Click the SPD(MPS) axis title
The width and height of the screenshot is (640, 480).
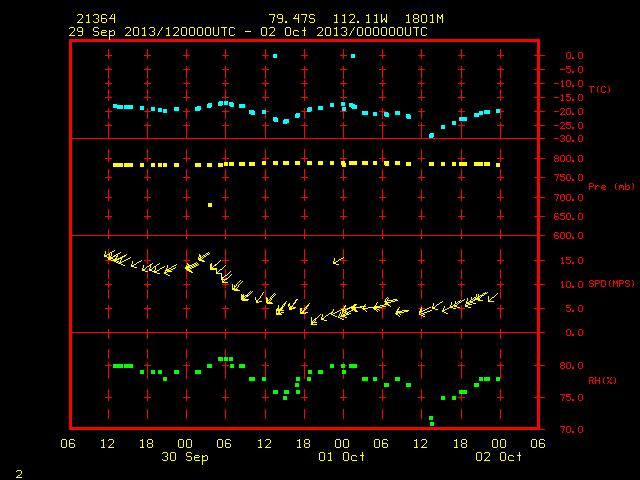611,283
